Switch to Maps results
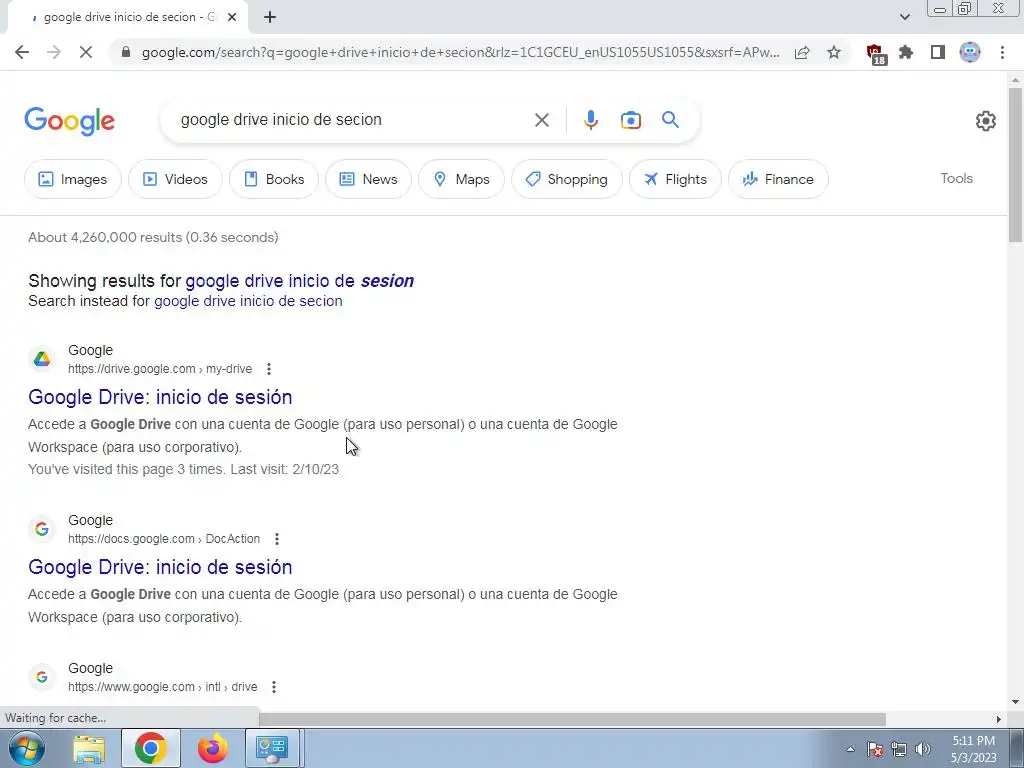 coord(461,179)
